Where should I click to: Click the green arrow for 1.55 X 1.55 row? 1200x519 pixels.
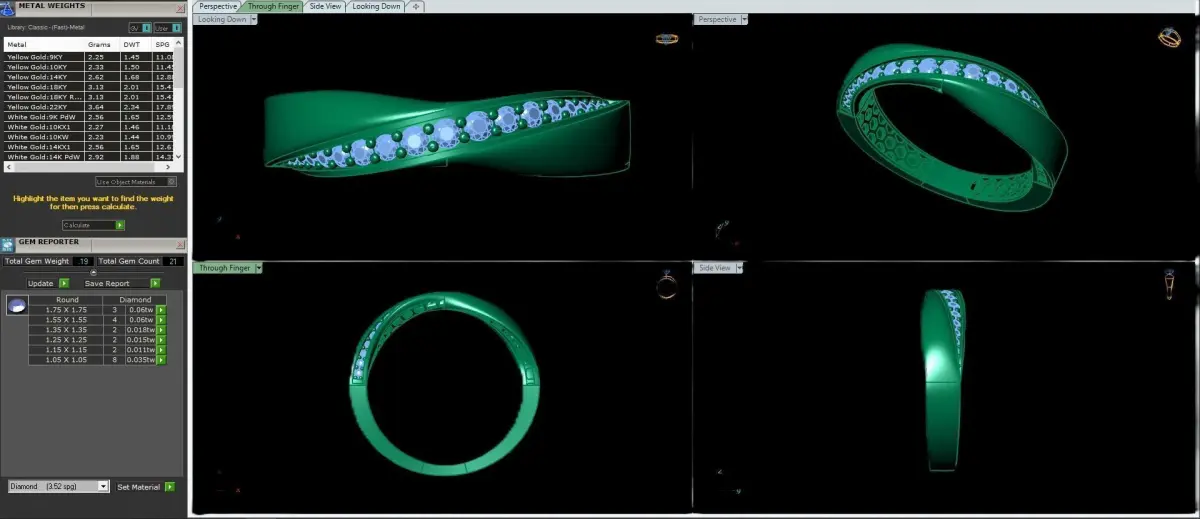point(160,320)
